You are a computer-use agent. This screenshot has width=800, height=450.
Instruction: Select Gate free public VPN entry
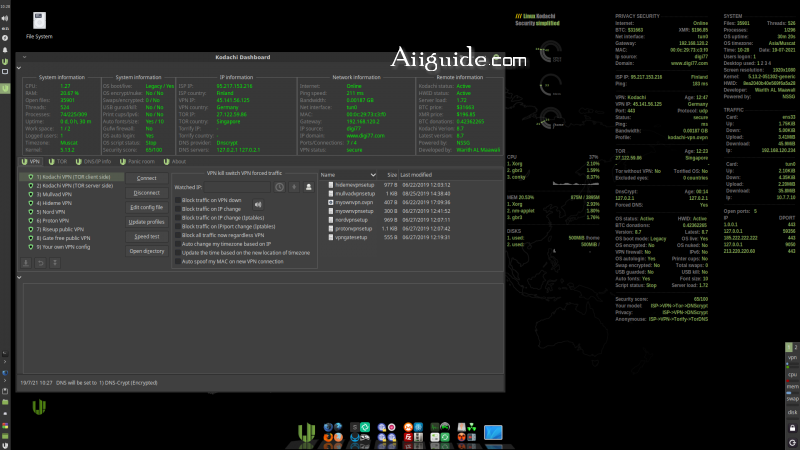pyautogui.click(x=71, y=238)
